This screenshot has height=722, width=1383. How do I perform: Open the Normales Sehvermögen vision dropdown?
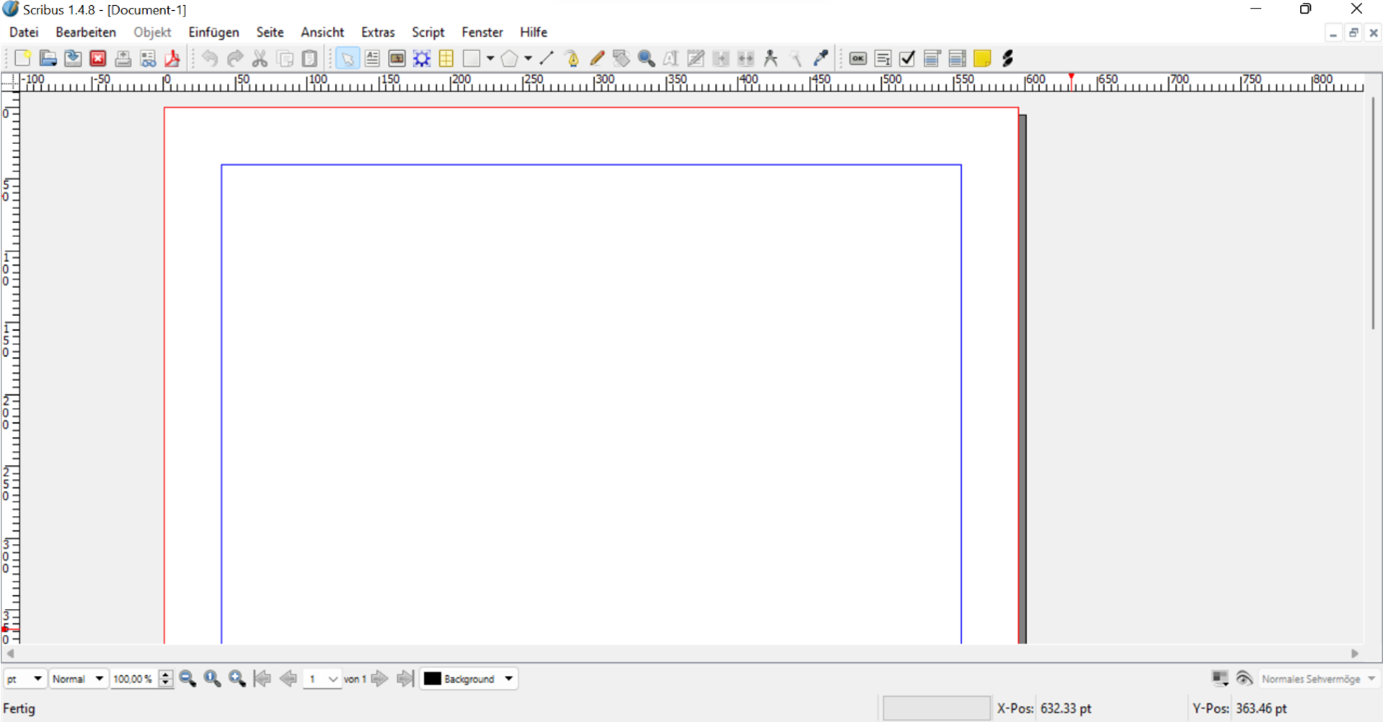click(1319, 679)
